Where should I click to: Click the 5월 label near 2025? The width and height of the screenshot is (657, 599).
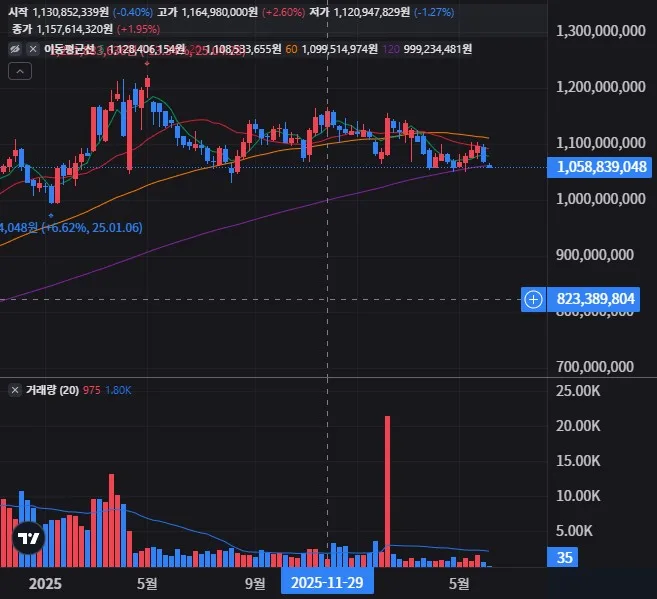pos(147,583)
